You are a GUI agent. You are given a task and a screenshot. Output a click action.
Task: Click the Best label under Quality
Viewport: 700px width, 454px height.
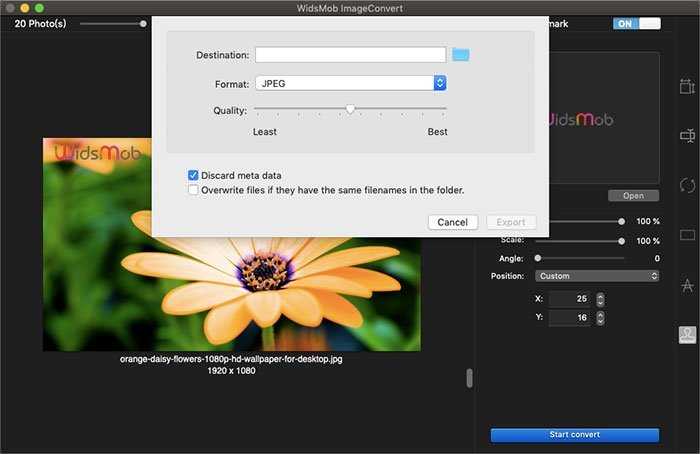click(437, 132)
